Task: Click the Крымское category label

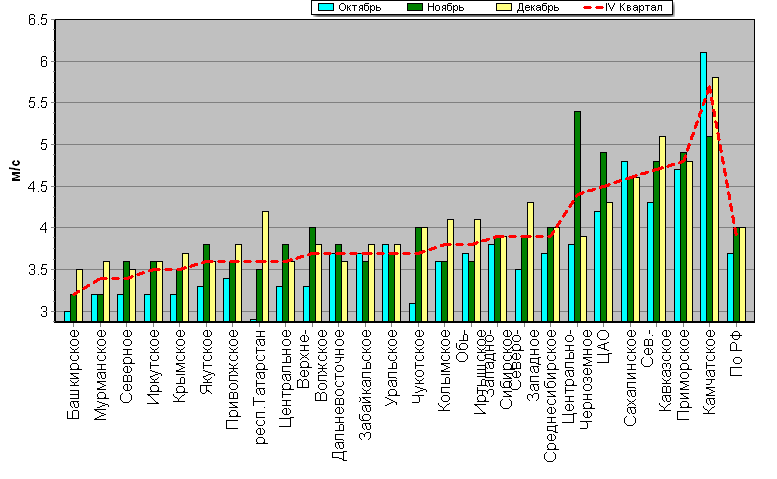Action: [x=179, y=366]
